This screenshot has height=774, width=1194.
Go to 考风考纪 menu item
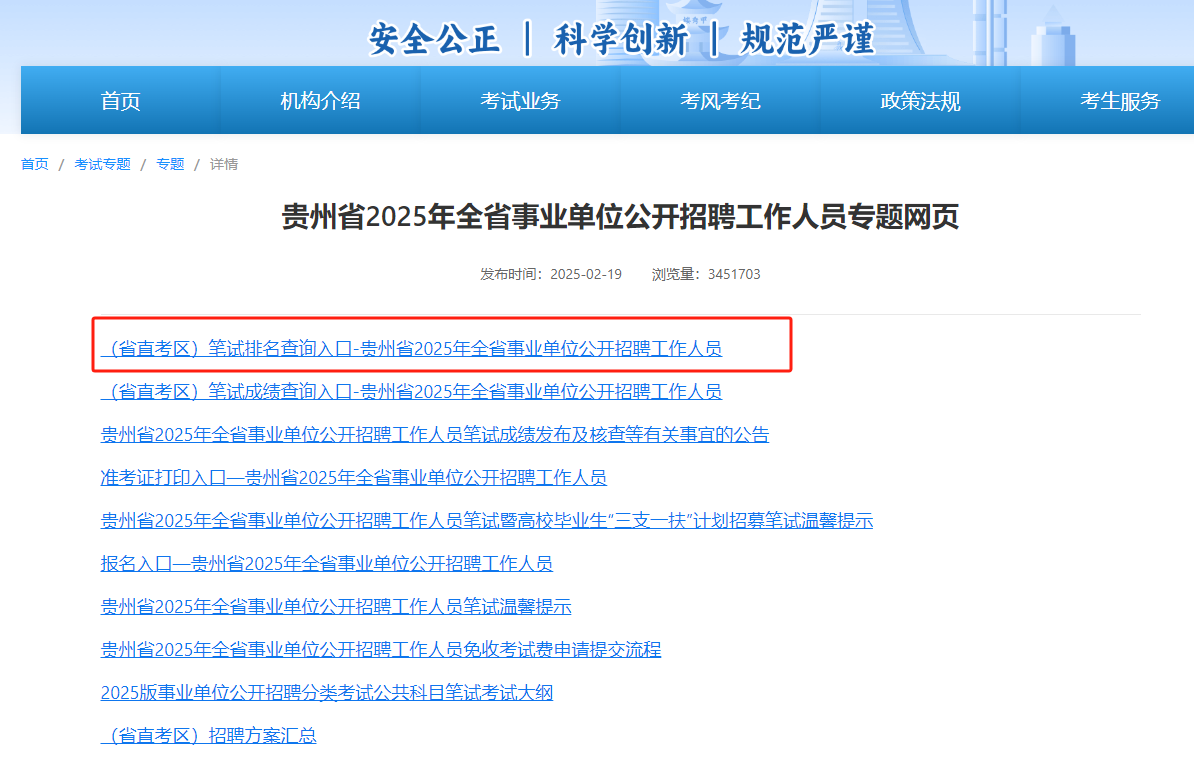(x=720, y=101)
